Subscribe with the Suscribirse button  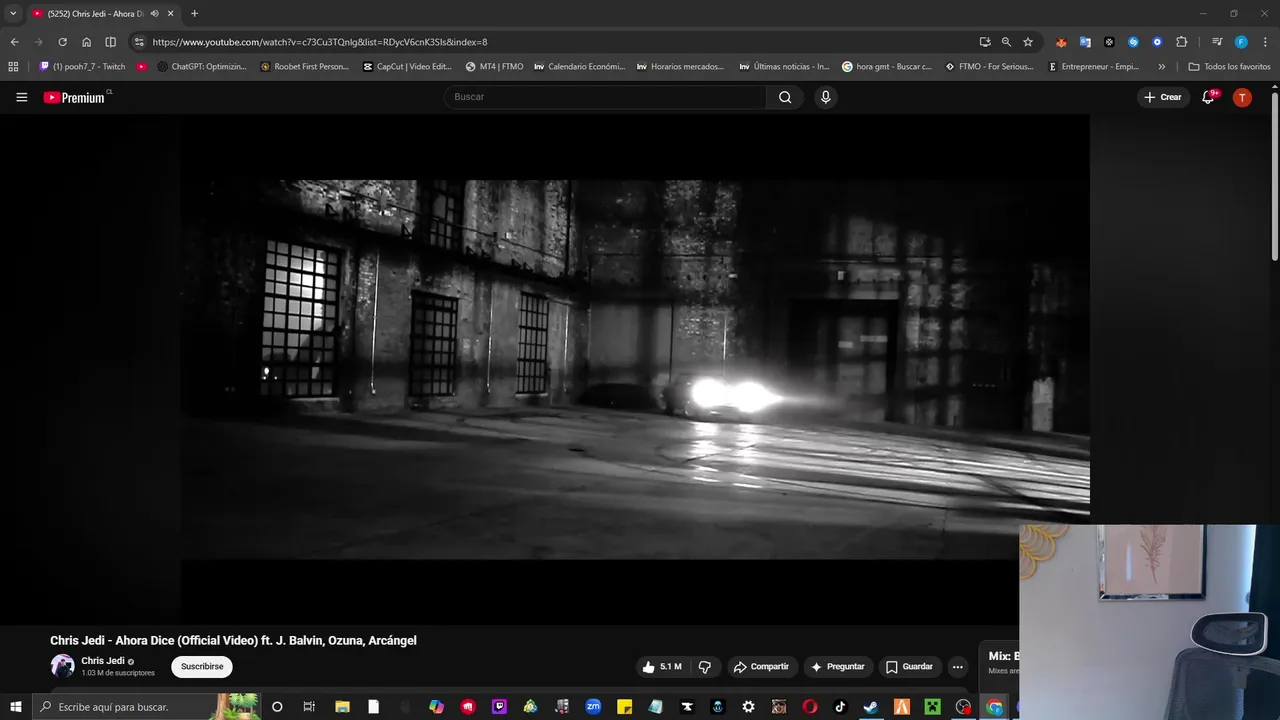(x=202, y=667)
